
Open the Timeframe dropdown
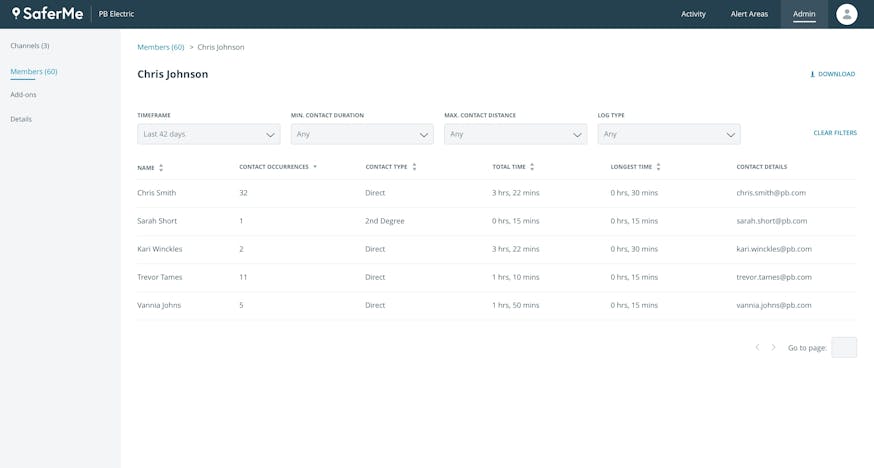coord(208,134)
